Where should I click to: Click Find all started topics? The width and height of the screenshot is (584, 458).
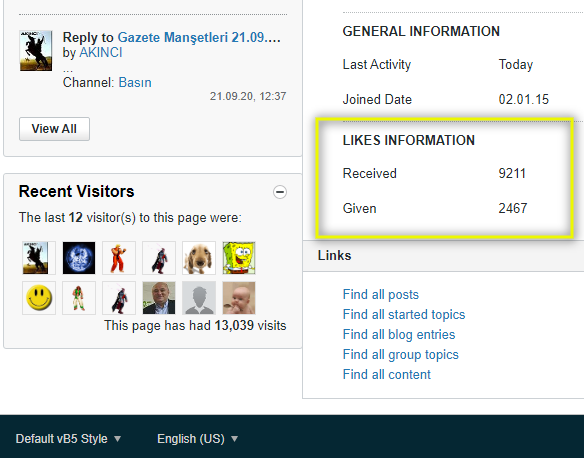click(404, 315)
